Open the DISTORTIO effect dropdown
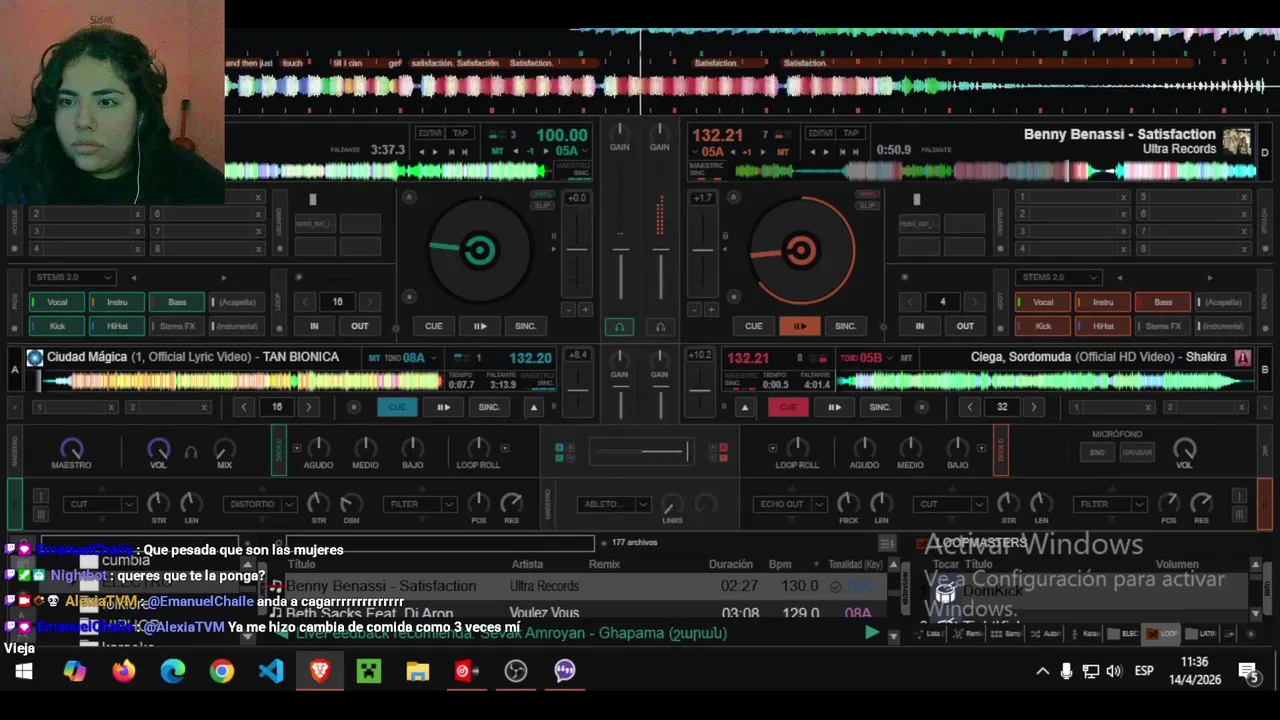This screenshot has width=1280, height=720. pyautogui.click(x=259, y=504)
